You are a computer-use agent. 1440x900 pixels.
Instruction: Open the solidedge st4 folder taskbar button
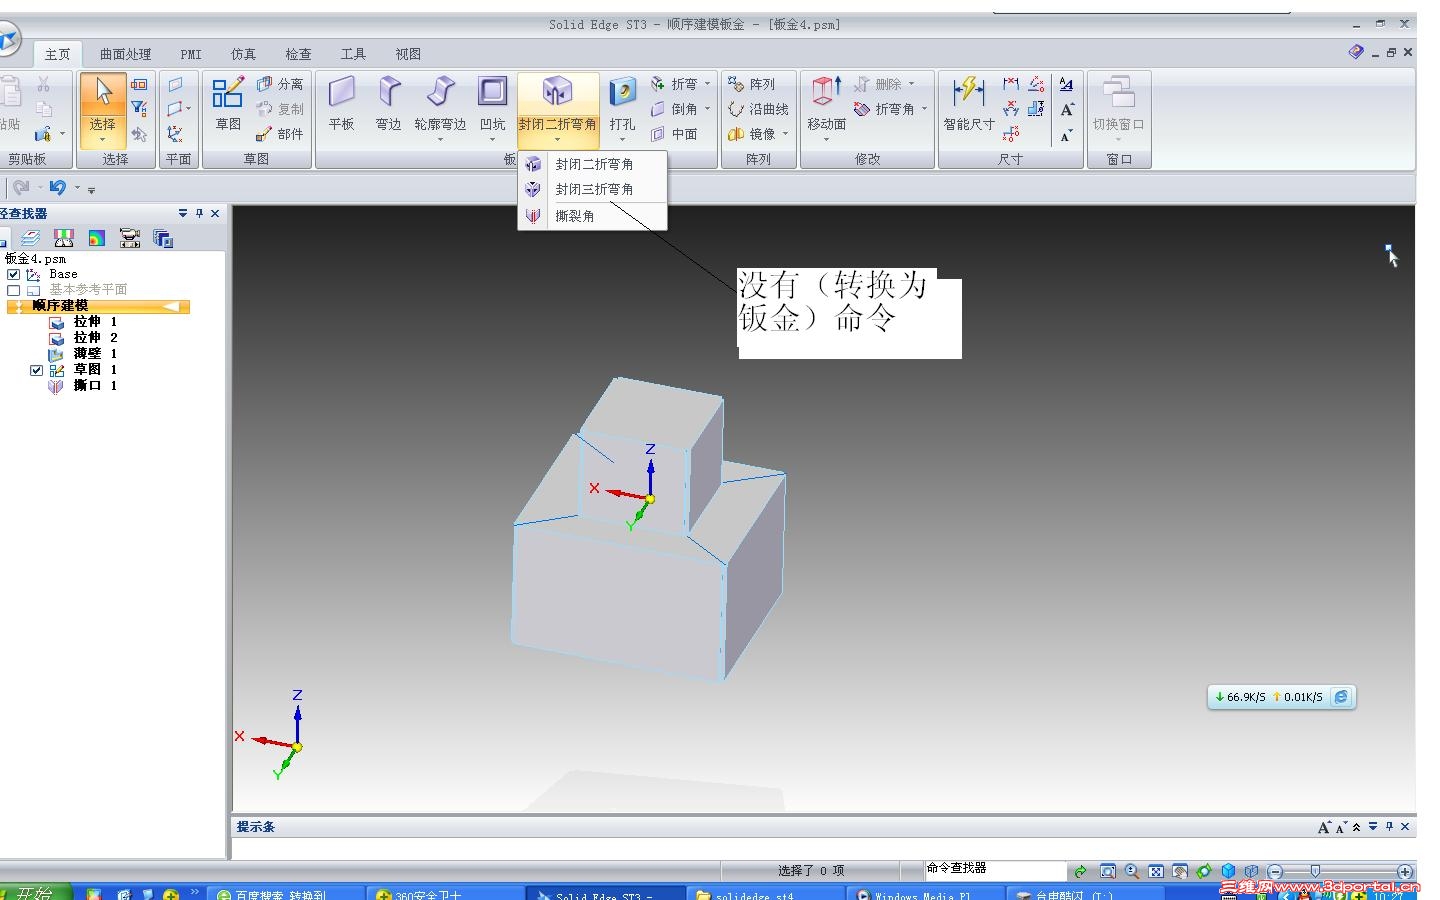coord(767,893)
